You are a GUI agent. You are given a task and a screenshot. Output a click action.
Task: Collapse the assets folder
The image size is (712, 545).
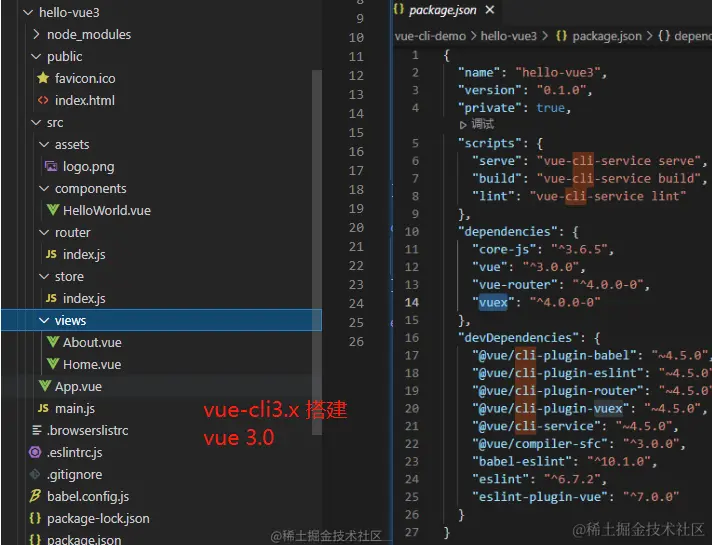(x=44, y=144)
